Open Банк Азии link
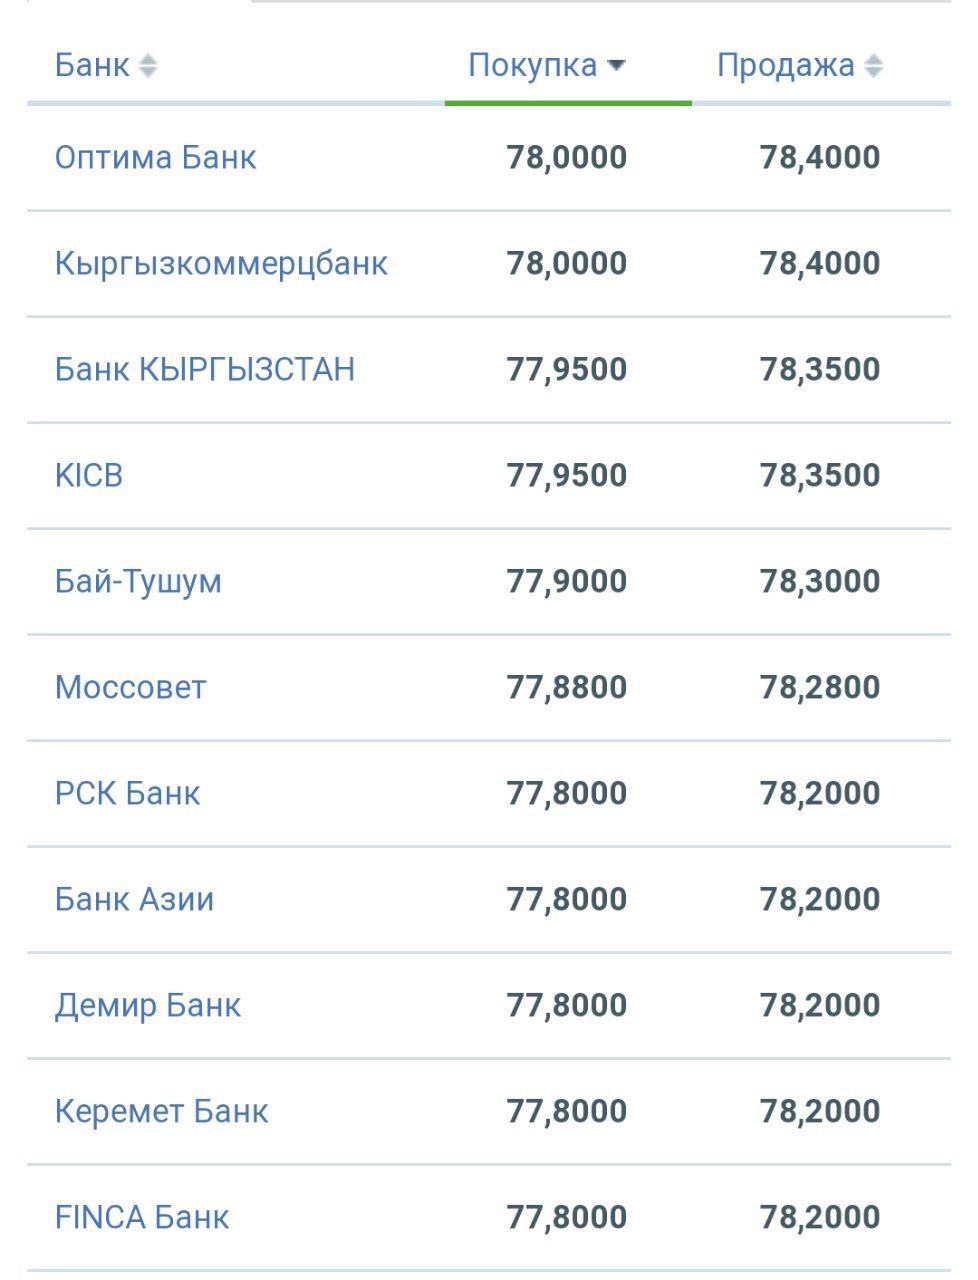978x1280 pixels. pos(134,900)
